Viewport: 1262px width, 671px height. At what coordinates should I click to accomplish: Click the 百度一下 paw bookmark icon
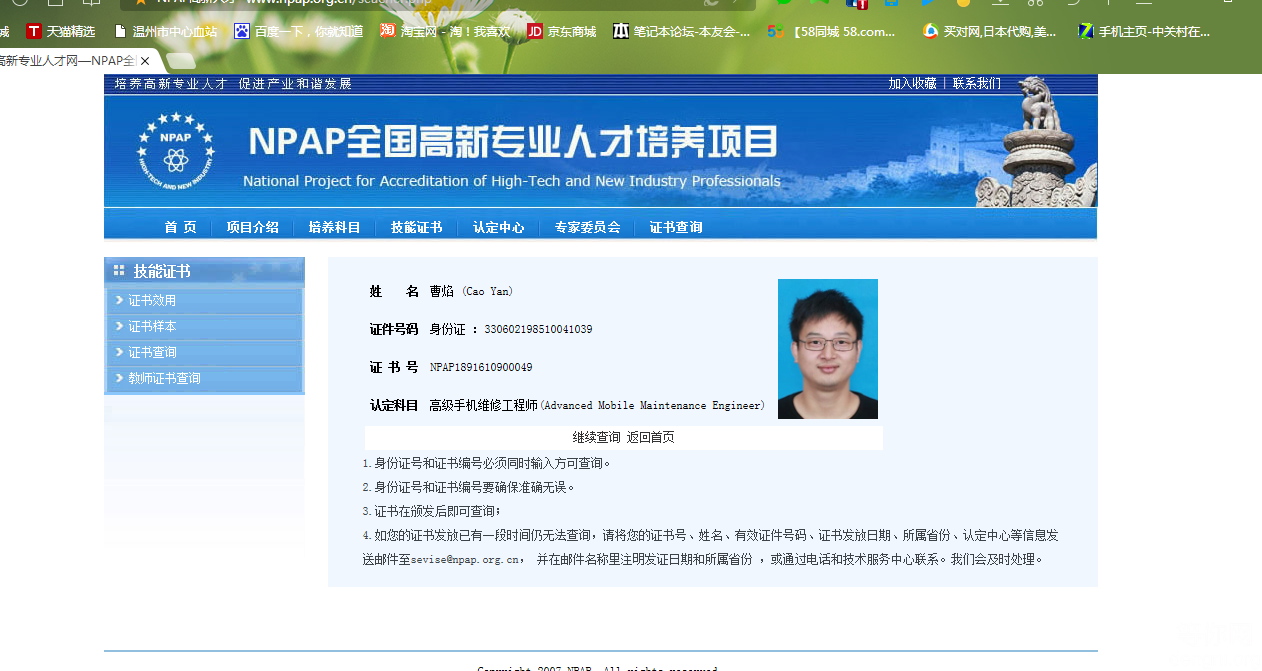(x=242, y=31)
